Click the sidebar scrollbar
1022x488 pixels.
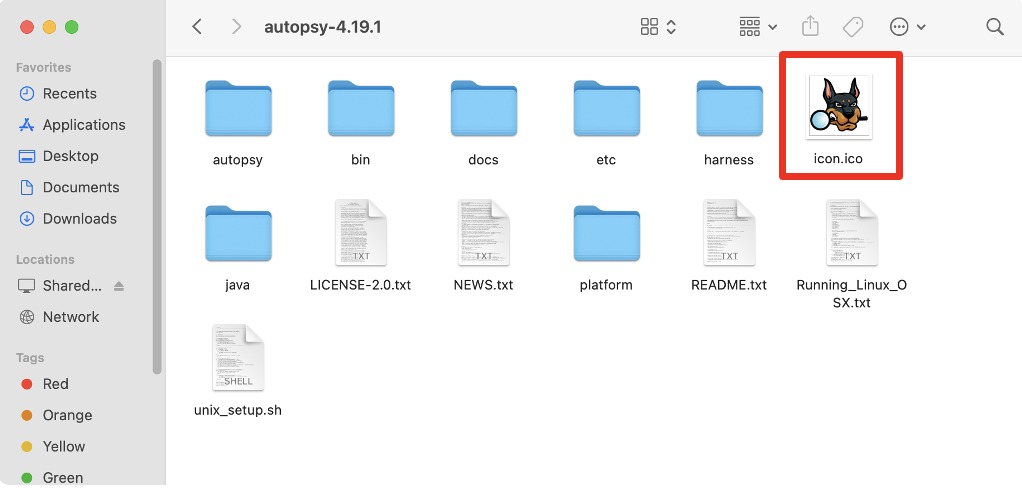[x=156, y=216]
